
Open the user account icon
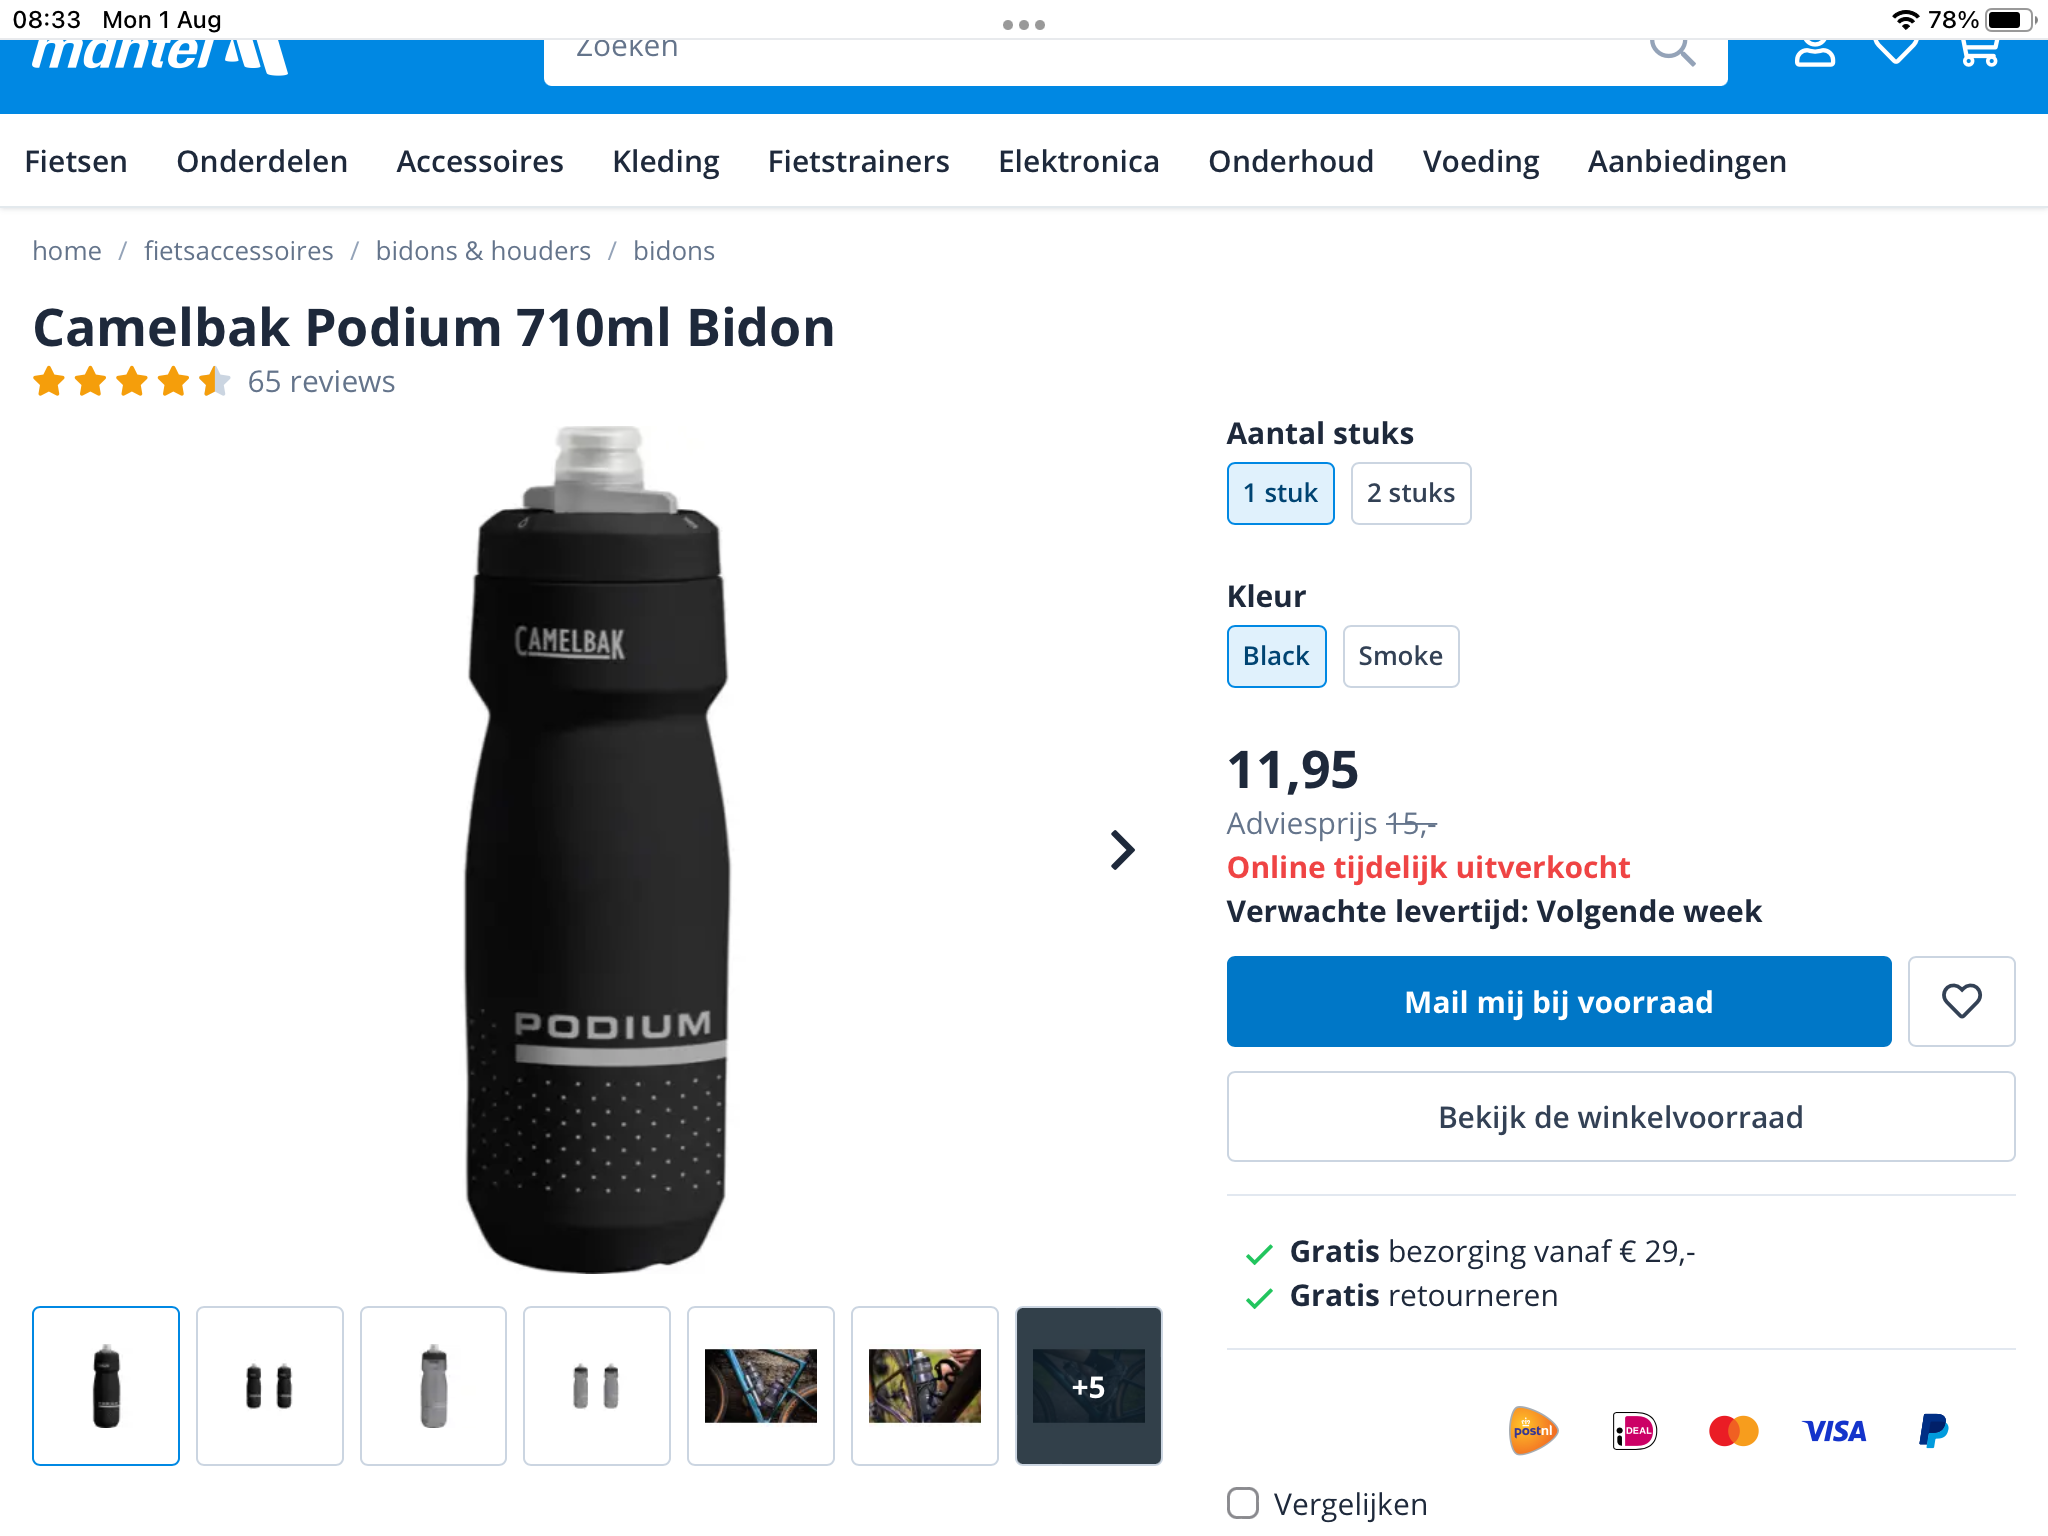click(x=1814, y=52)
